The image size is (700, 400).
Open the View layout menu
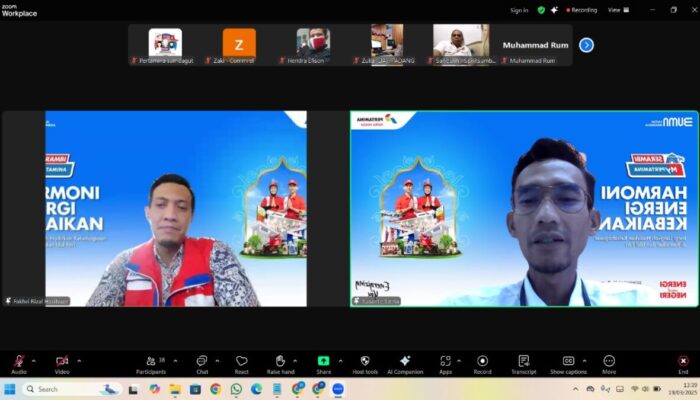click(616, 10)
